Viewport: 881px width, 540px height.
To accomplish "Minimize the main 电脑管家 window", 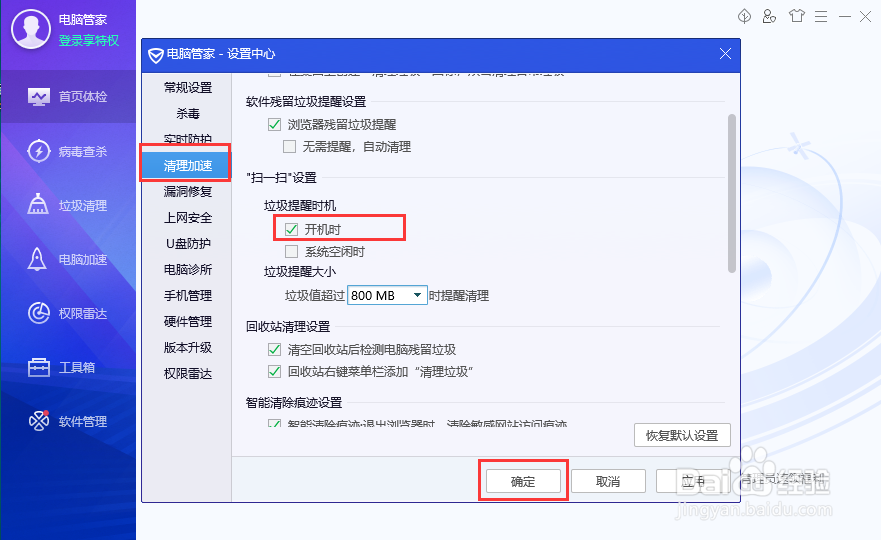I will [844, 17].
